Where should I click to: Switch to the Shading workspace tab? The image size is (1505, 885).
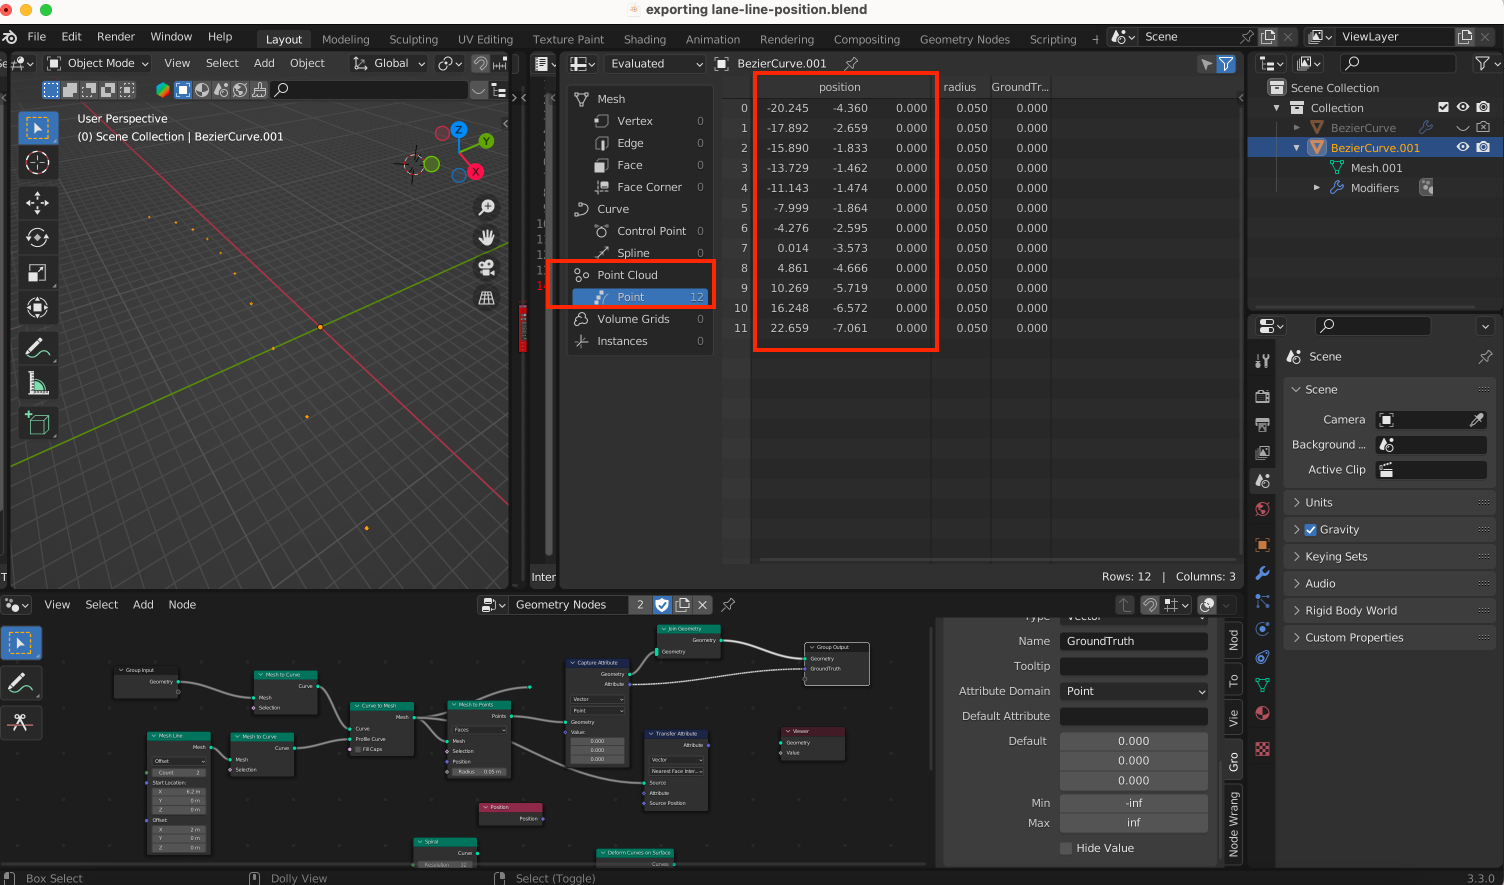click(x=645, y=40)
